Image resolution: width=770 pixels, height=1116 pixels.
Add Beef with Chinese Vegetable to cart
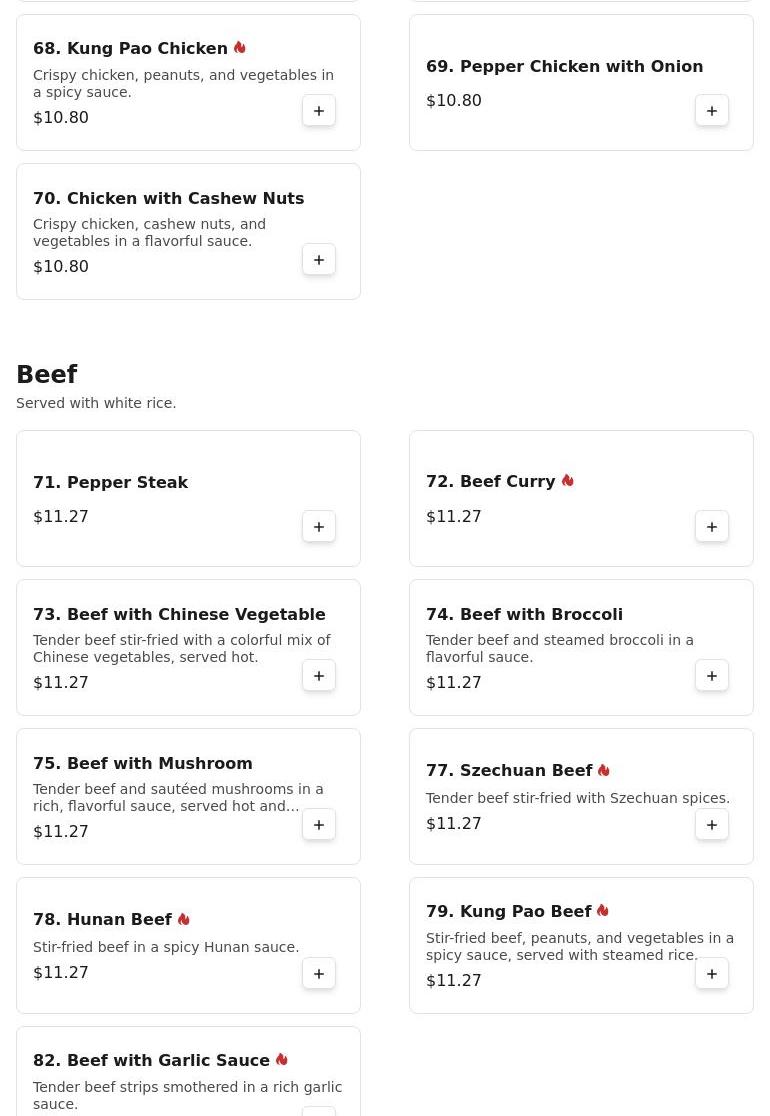(x=319, y=675)
